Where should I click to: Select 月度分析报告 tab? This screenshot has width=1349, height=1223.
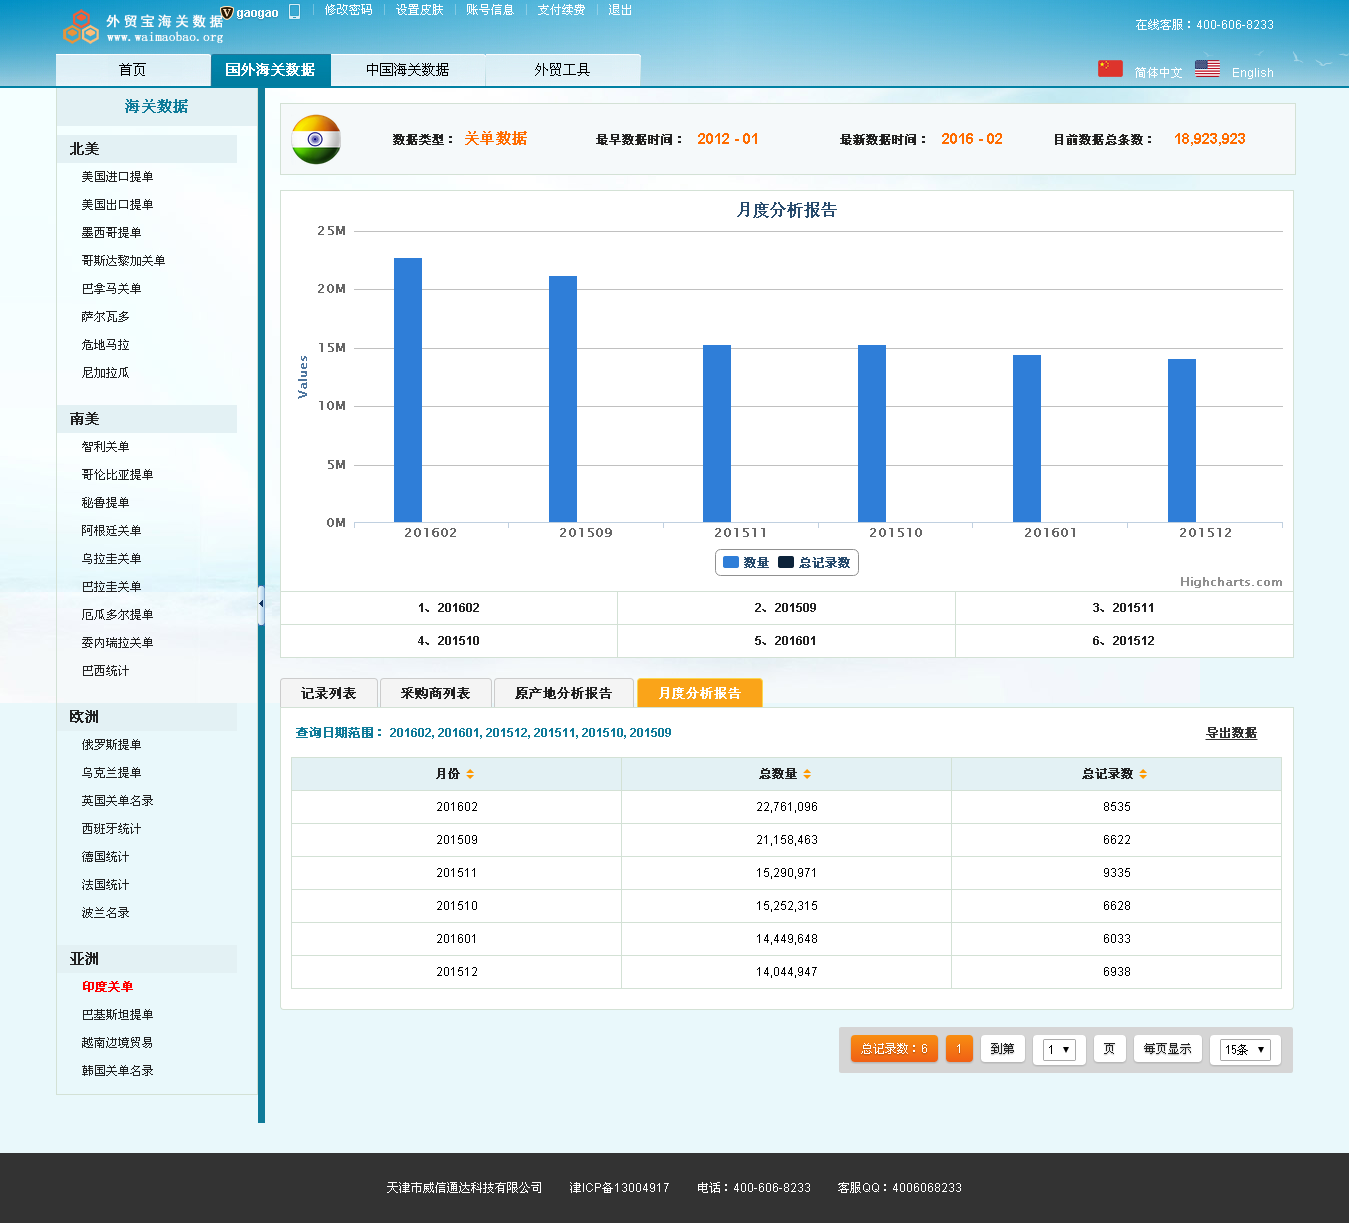(700, 693)
